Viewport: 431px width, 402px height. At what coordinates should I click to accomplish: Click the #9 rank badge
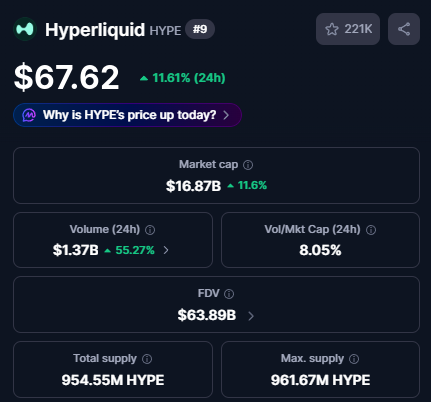pos(200,29)
